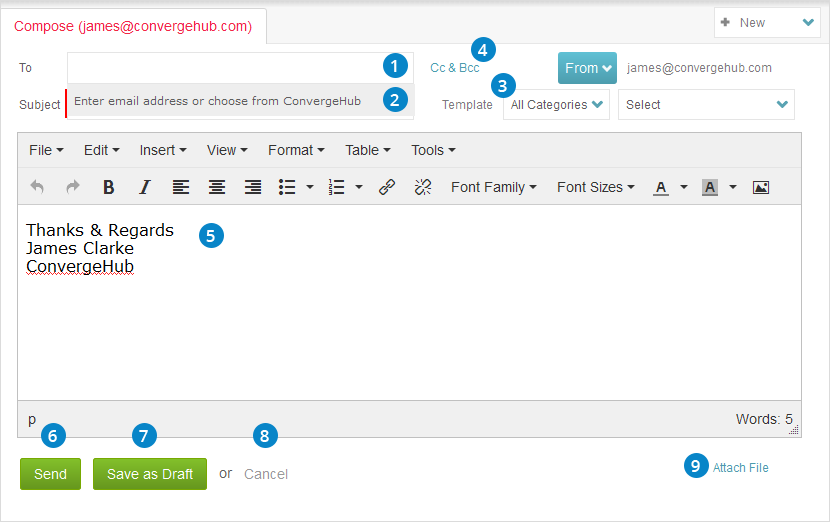The image size is (830, 522).
Task: Open the Format menu
Action: click(296, 150)
